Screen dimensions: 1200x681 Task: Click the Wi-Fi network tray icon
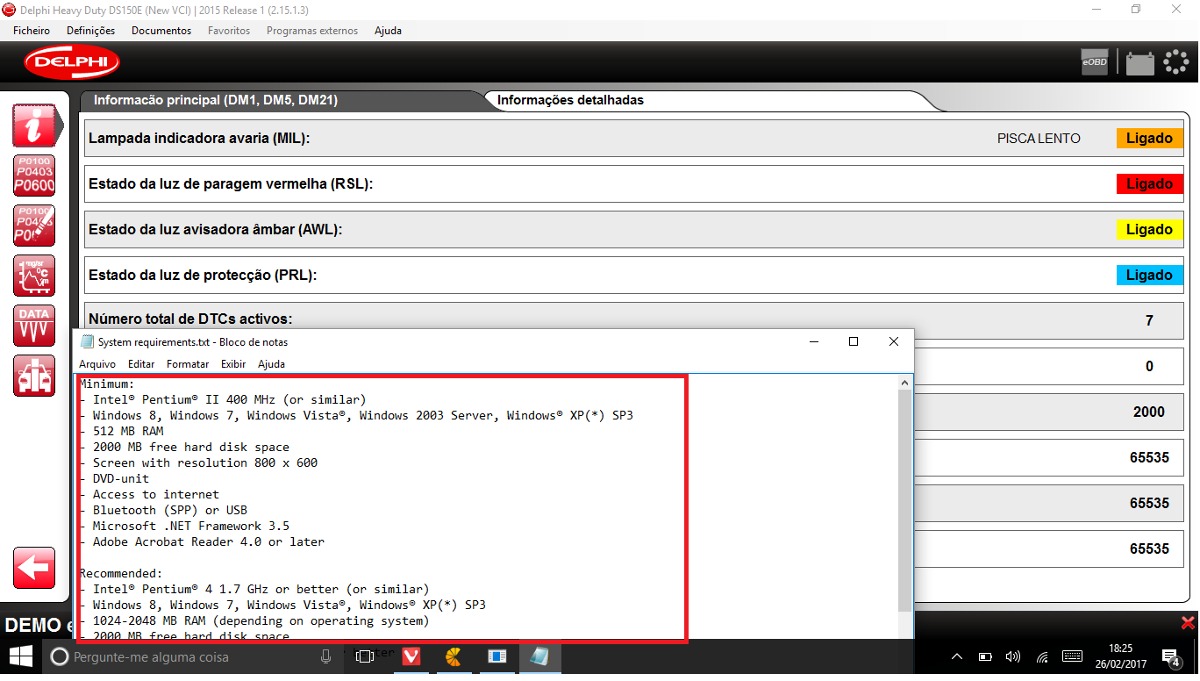click(x=1042, y=657)
